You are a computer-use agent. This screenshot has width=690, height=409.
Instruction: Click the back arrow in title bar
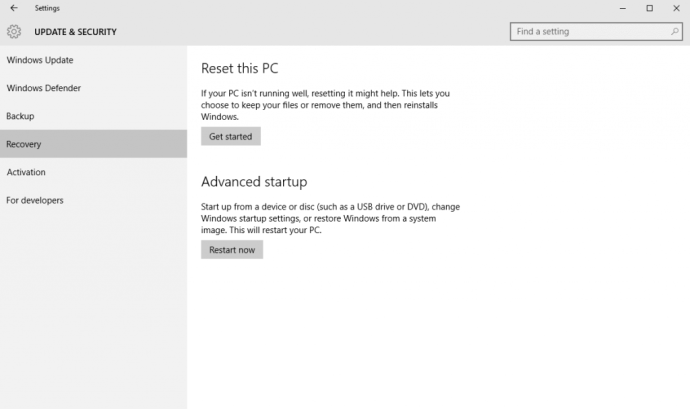(13, 8)
